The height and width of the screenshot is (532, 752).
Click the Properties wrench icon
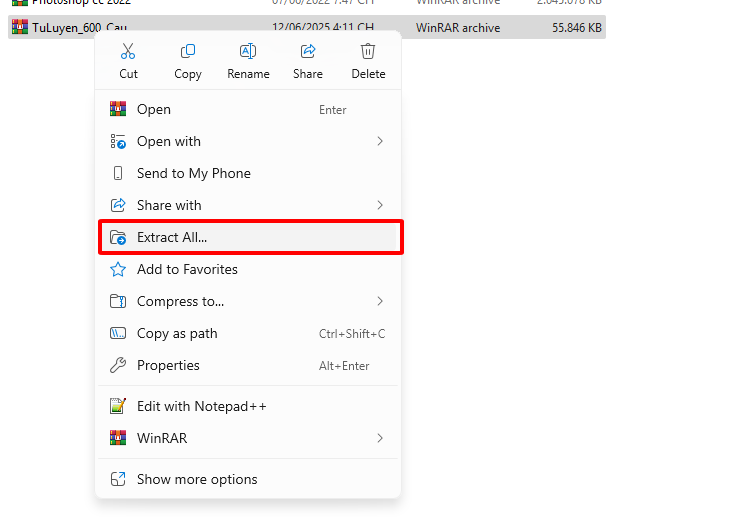[118, 365]
